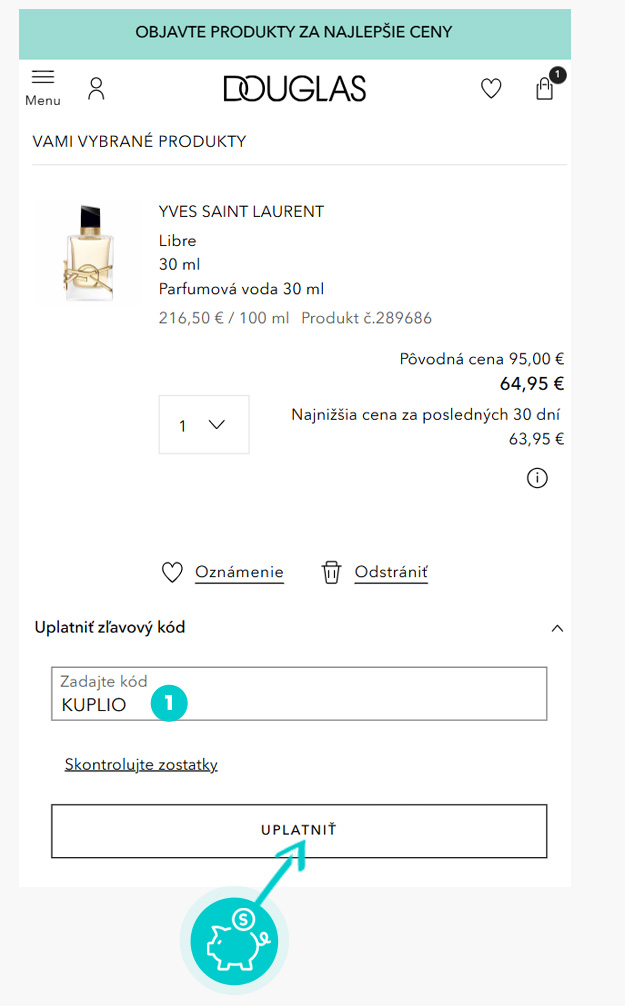Image resolution: width=625 pixels, height=1006 pixels.
Task: Click the top promo banner
Action: click(294, 32)
